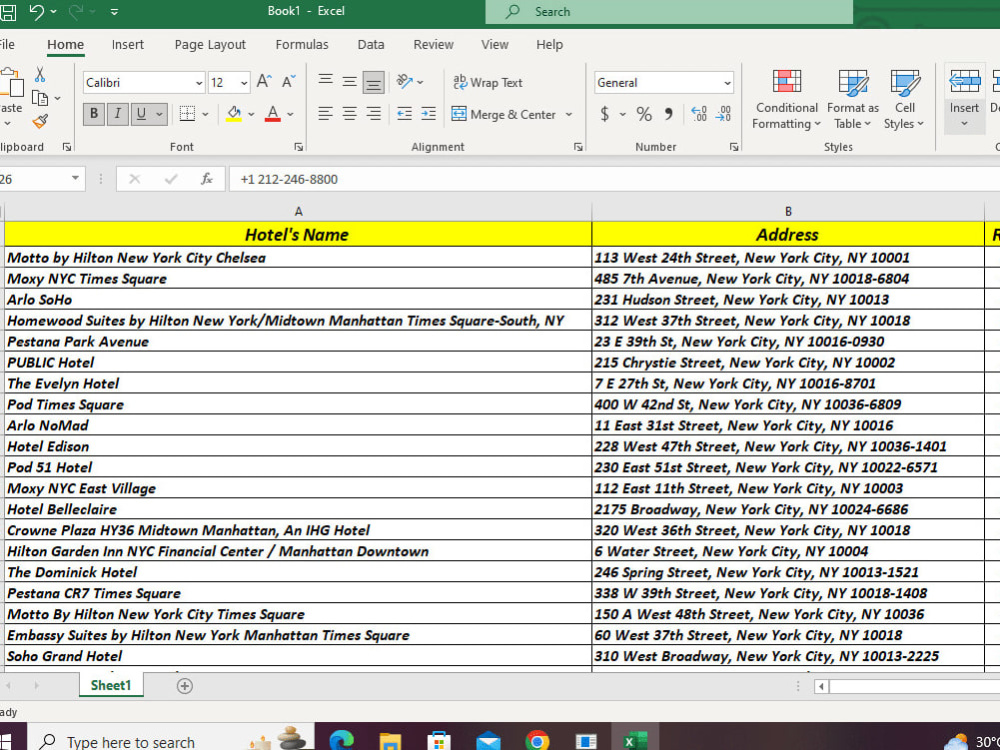1000x750 pixels.
Task: Align text left
Action: point(325,114)
